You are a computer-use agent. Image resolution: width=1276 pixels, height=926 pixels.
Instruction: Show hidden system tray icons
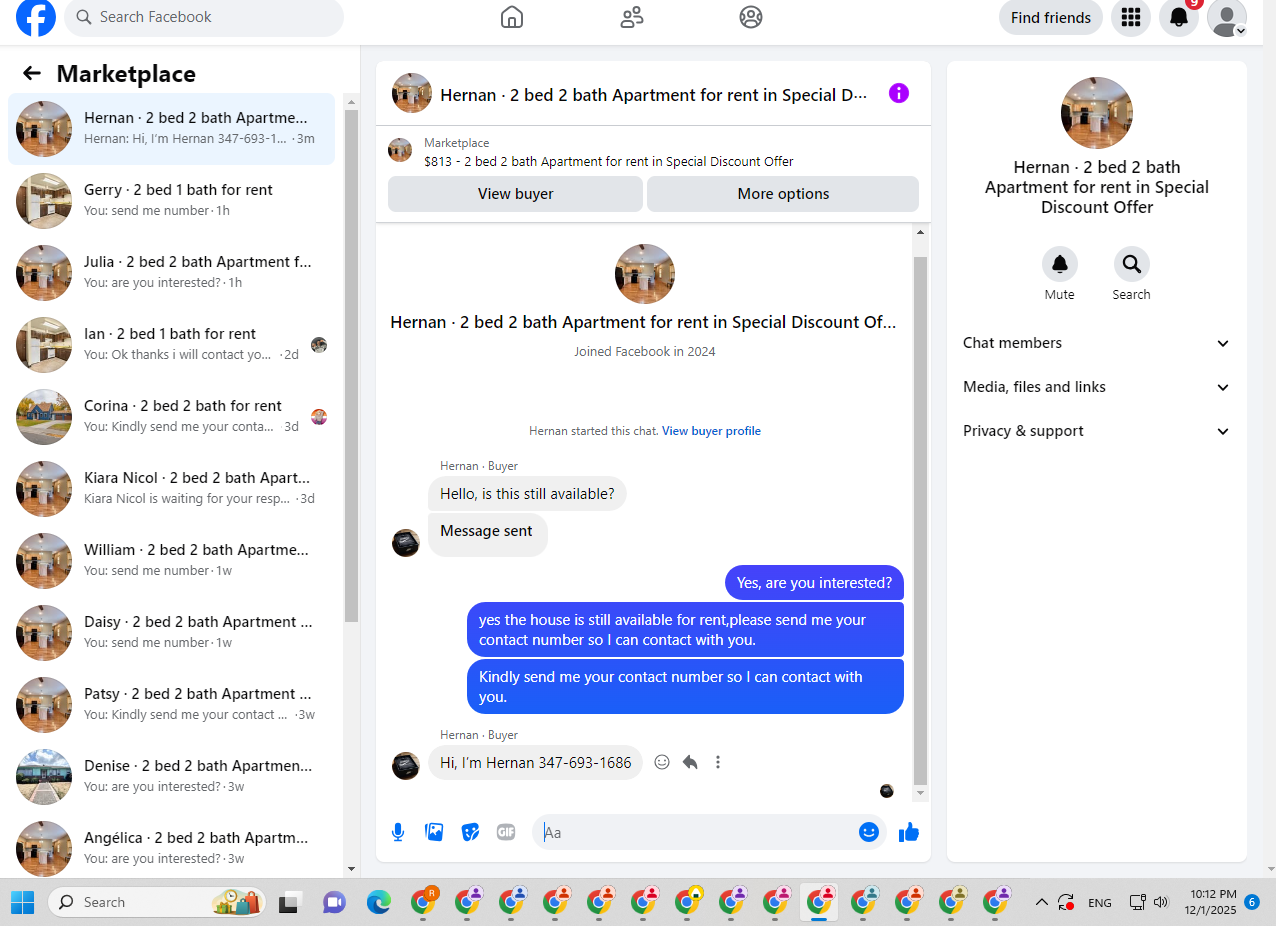1041,902
